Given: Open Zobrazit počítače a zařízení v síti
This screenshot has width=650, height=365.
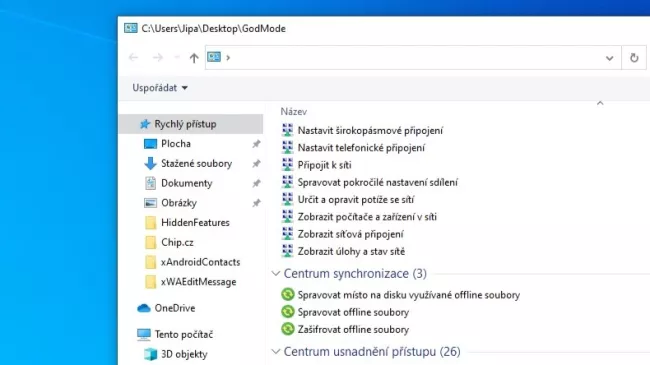Looking at the screenshot, I should click(x=367, y=217).
